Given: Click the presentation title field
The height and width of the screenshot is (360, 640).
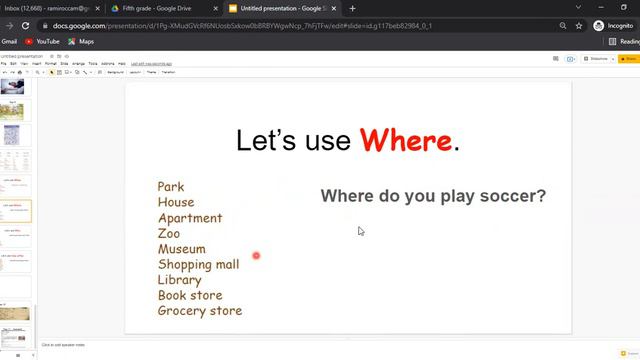Looking at the screenshot, I should pyautogui.click(x=22, y=56).
